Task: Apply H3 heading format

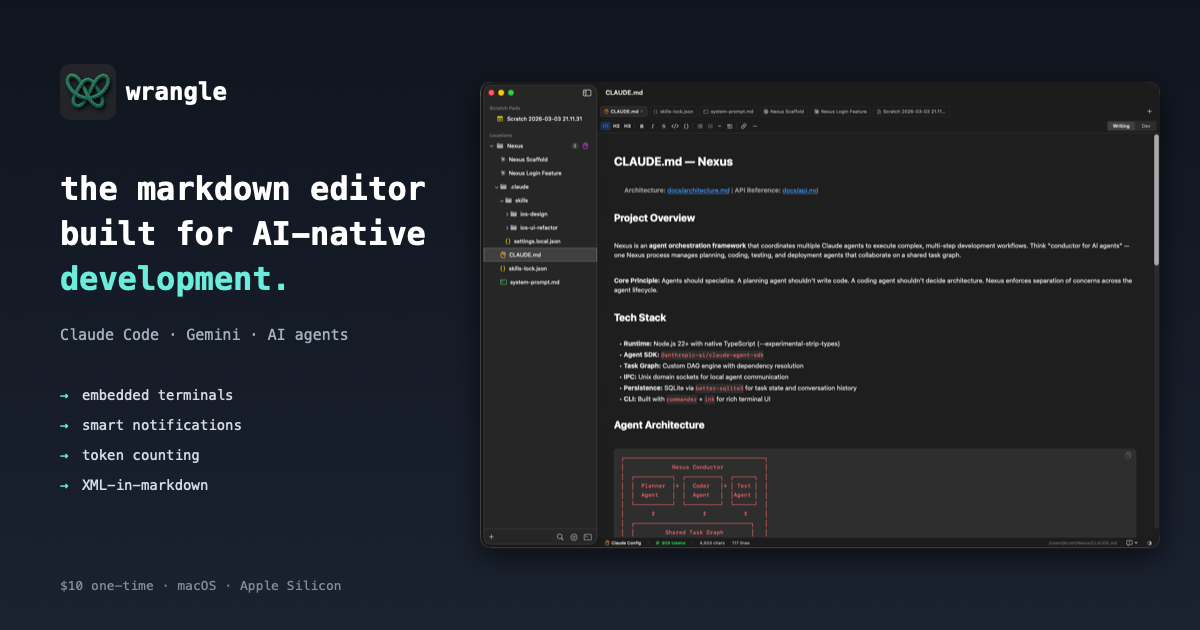Action: (627, 126)
